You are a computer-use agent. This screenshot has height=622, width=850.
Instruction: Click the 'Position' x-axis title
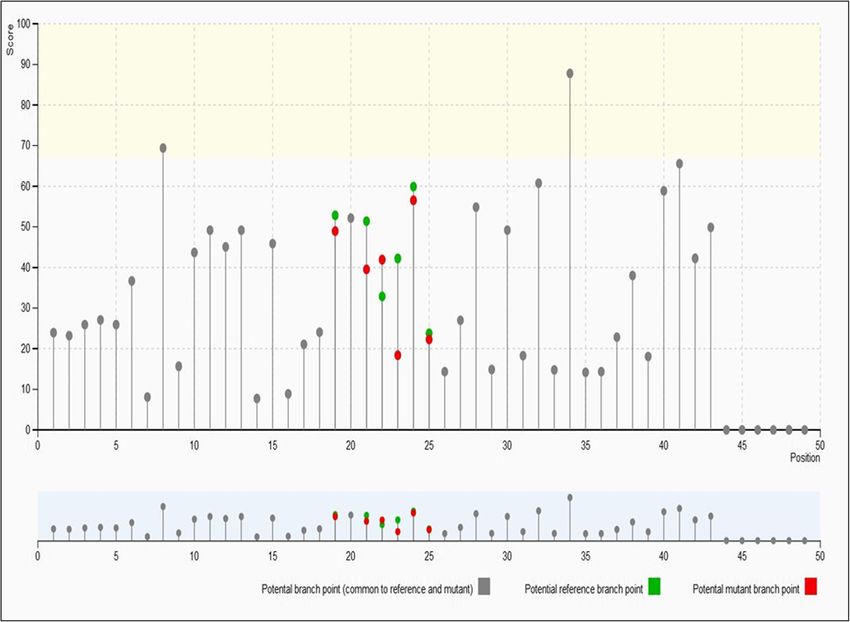coord(804,458)
